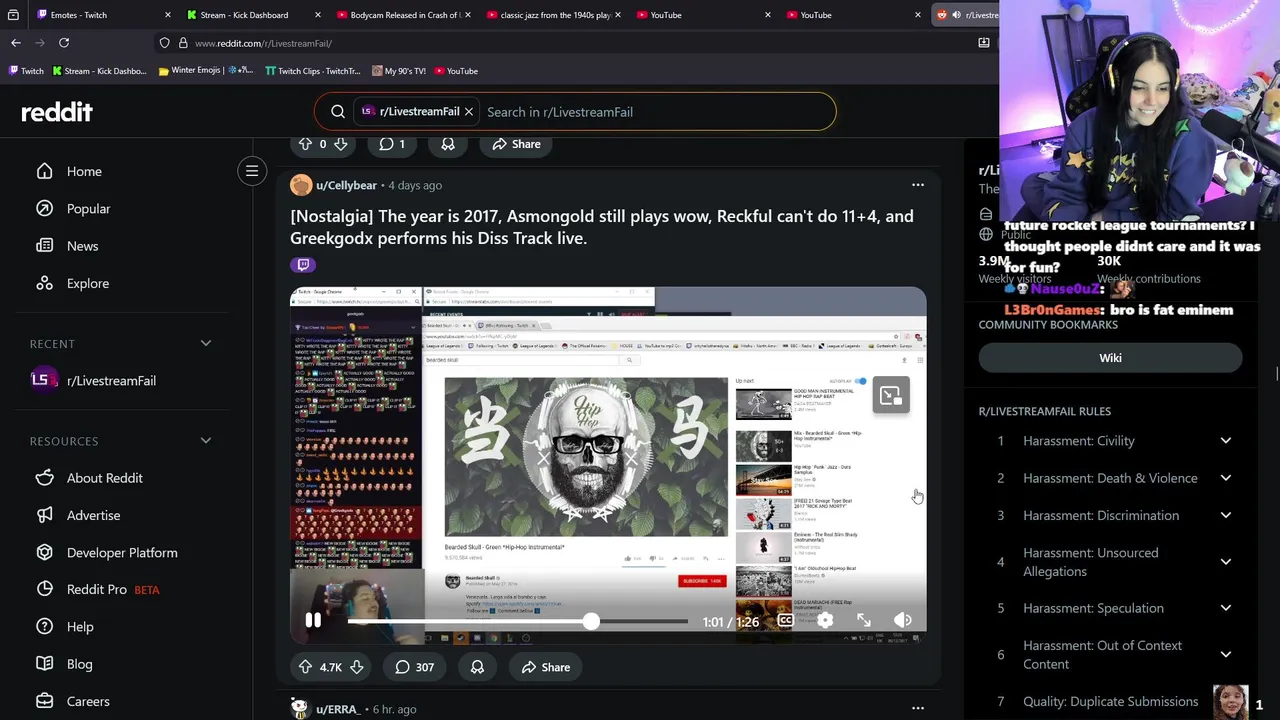Click the Reddit logo
1280x720 pixels.
(x=57, y=112)
